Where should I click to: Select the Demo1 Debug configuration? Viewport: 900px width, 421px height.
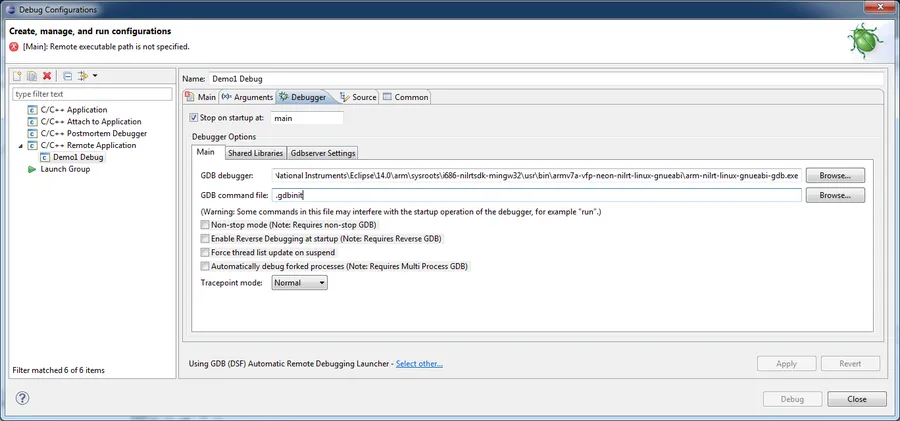tap(72, 157)
